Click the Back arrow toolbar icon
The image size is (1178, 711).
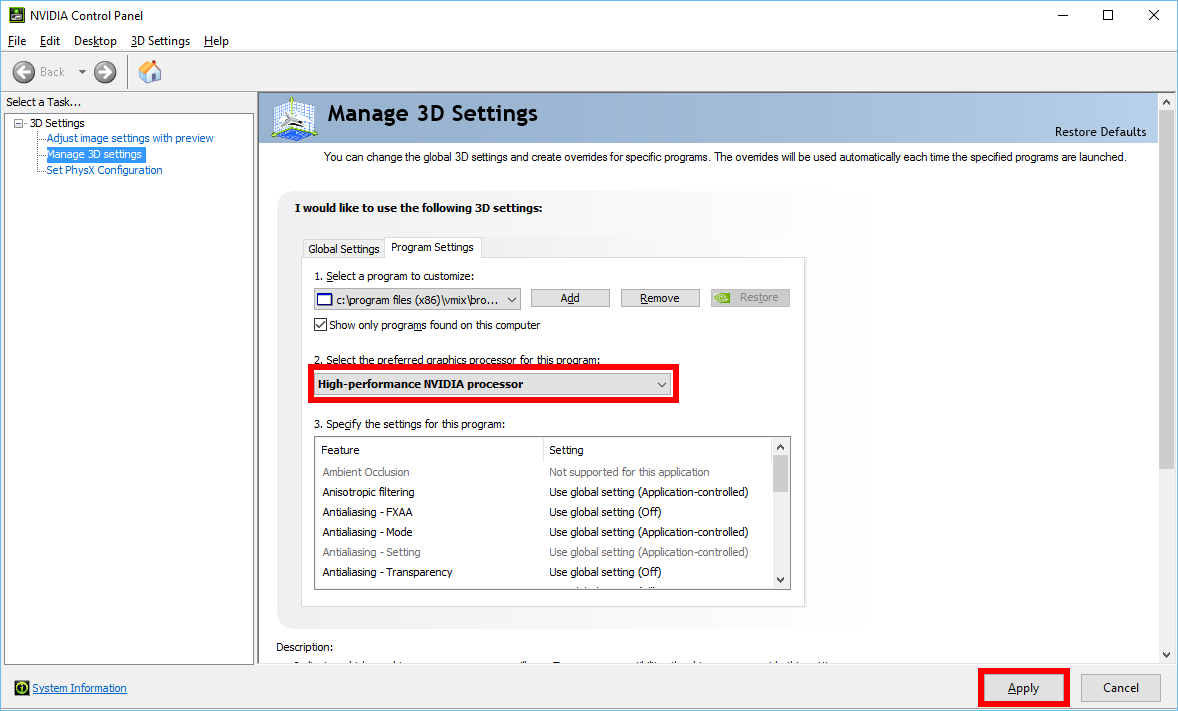[x=25, y=72]
